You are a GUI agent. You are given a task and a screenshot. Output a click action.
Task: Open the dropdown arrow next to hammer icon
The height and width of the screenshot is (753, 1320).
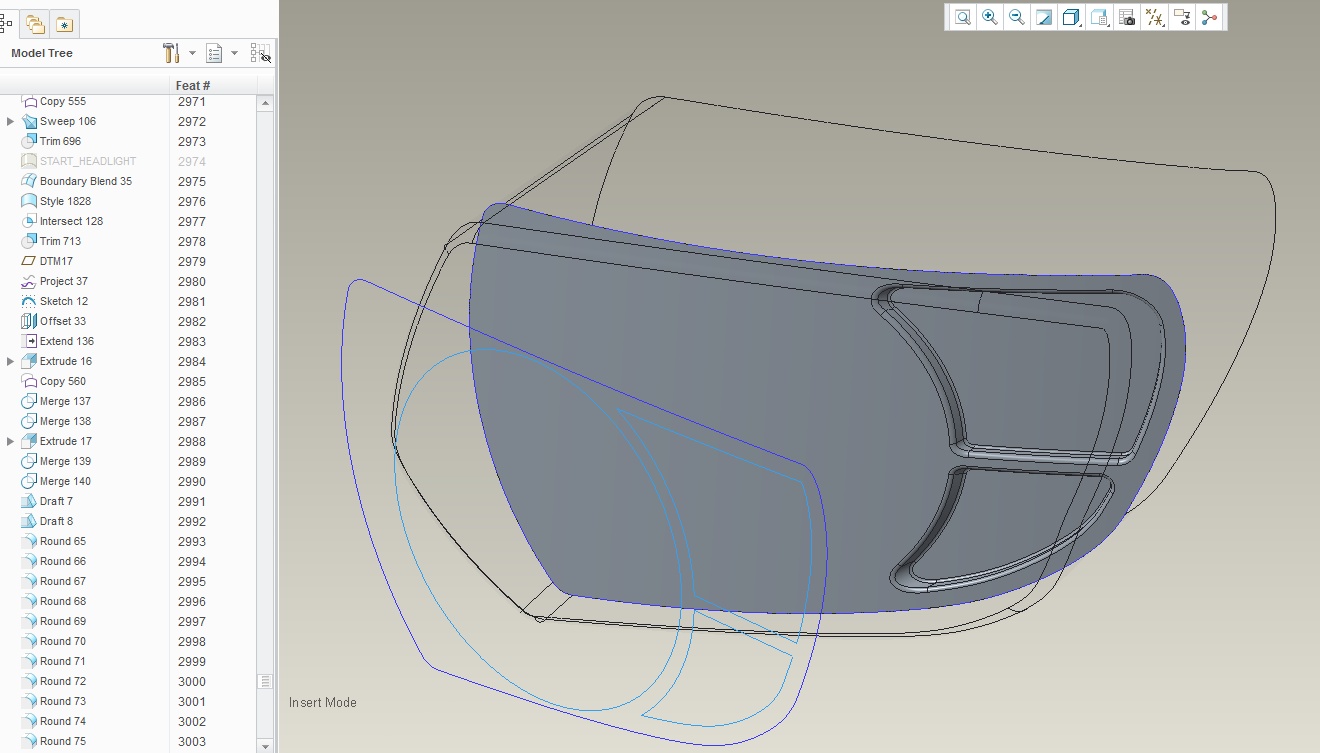click(x=191, y=53)
